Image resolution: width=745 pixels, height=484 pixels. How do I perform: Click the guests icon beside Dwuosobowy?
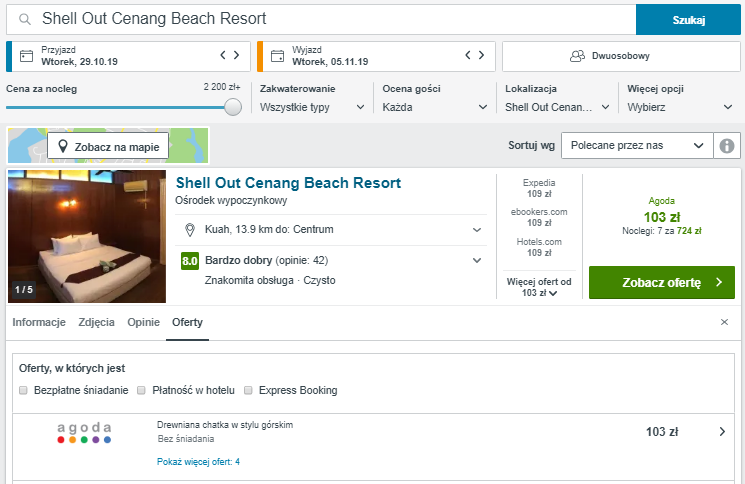577,56
